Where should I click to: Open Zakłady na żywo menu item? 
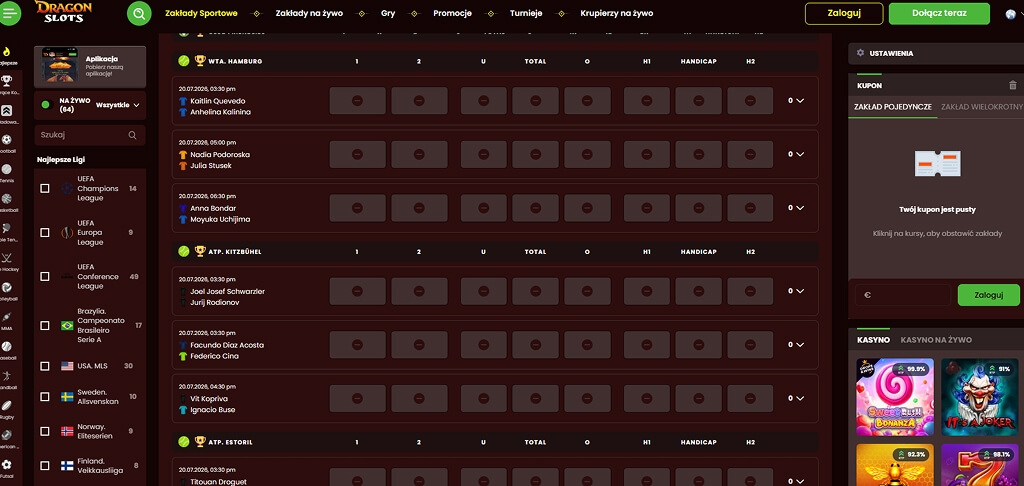(309, 13)
